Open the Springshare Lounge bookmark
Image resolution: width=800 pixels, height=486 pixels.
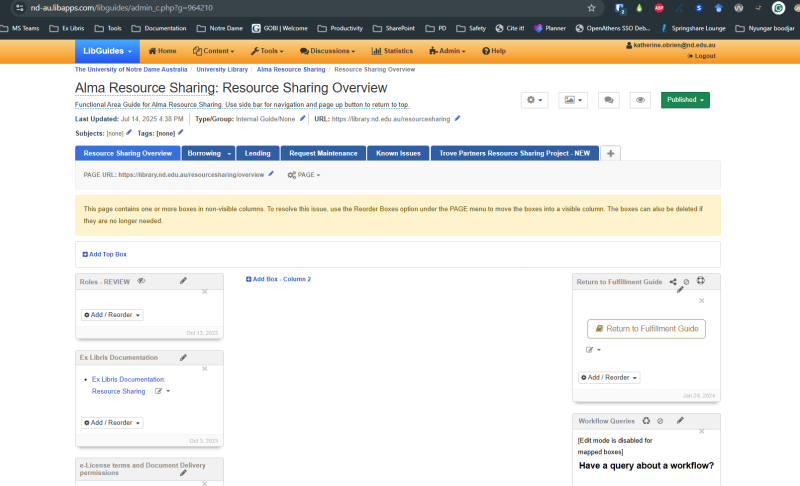(693, 28)
